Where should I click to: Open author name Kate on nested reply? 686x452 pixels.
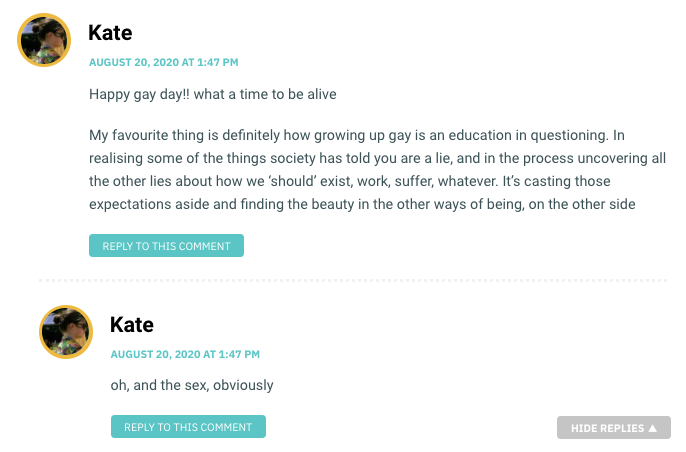(x=132, y=325)
